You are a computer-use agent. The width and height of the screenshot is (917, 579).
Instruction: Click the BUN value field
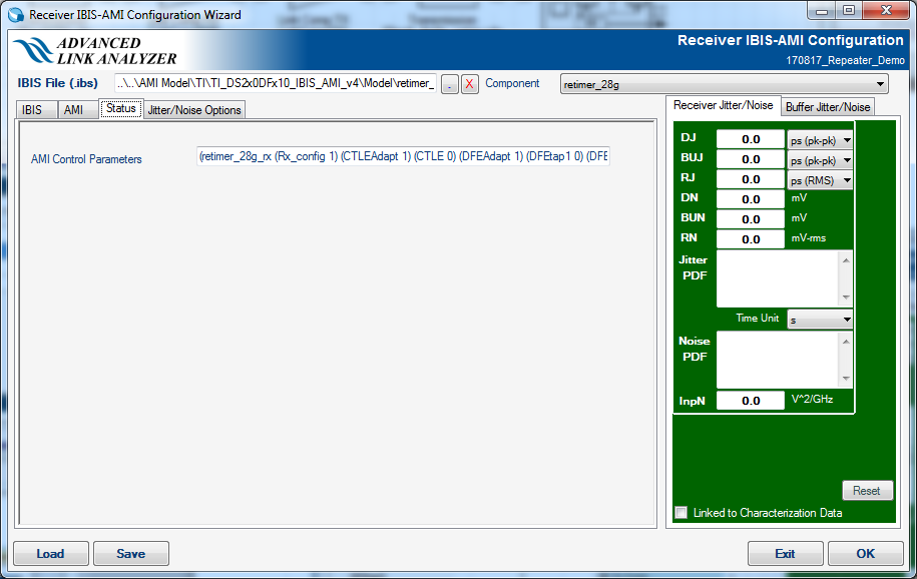click(750, 219)
